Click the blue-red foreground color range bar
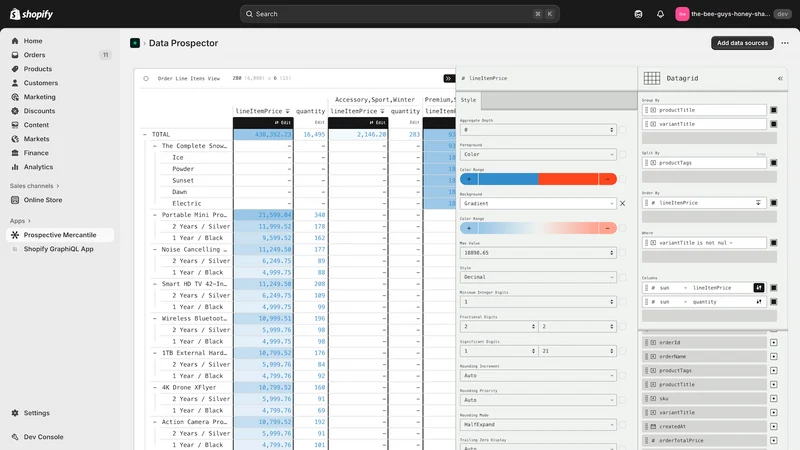The height and width of the screenshot is (450, 800). click(538, 179)
